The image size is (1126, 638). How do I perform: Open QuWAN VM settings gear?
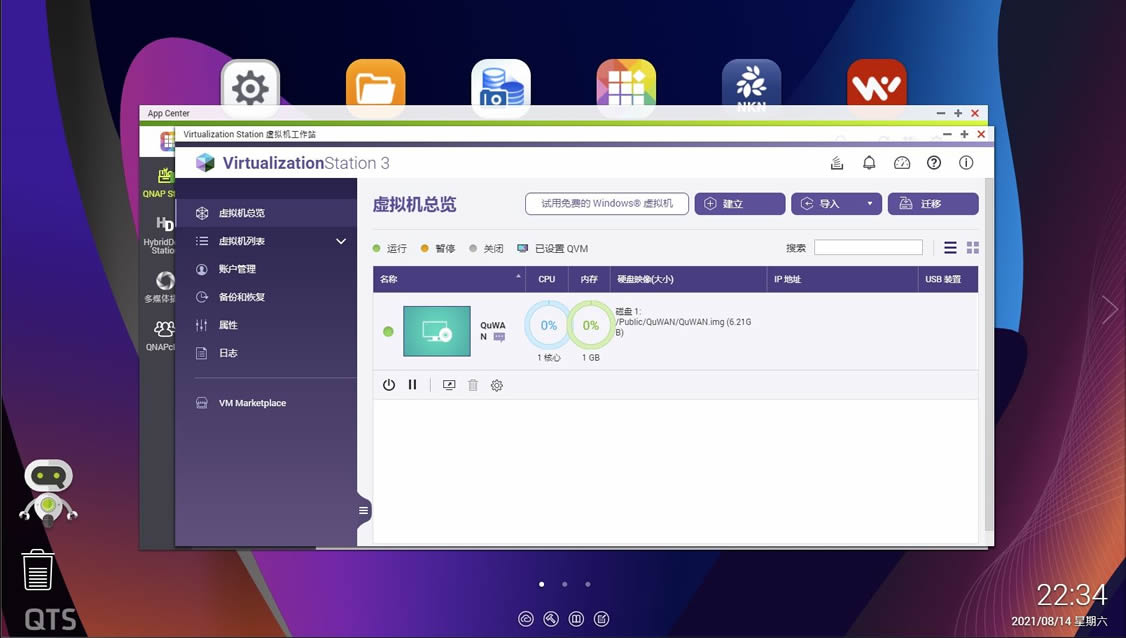pyautogui.click(x=496, y=385)
